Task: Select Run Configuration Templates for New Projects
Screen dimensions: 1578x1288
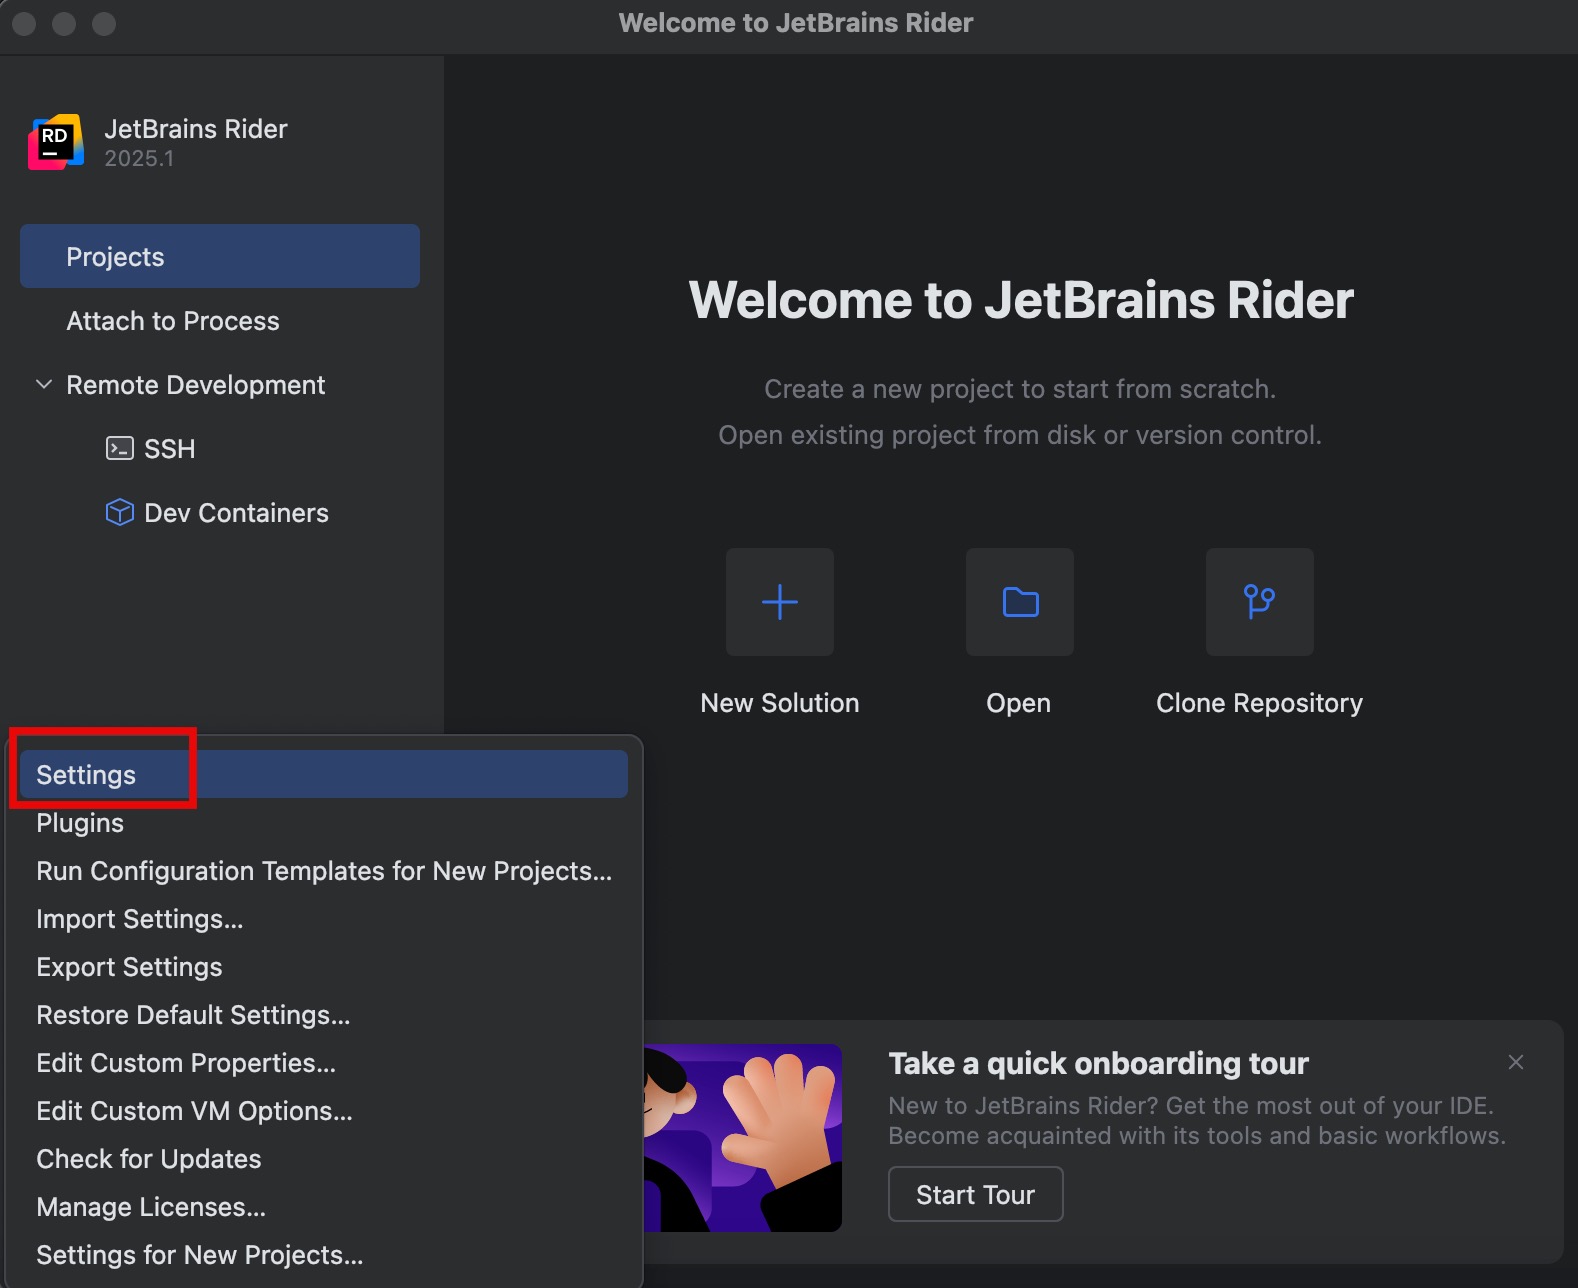Action: pyautogui.click(x=323, y=871)
